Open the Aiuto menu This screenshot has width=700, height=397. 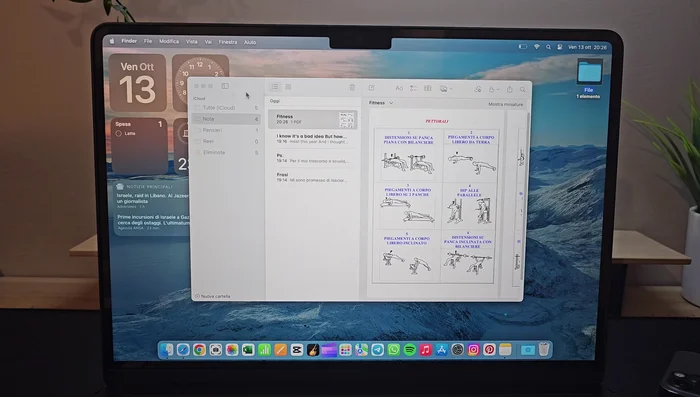tap(250, 42)
